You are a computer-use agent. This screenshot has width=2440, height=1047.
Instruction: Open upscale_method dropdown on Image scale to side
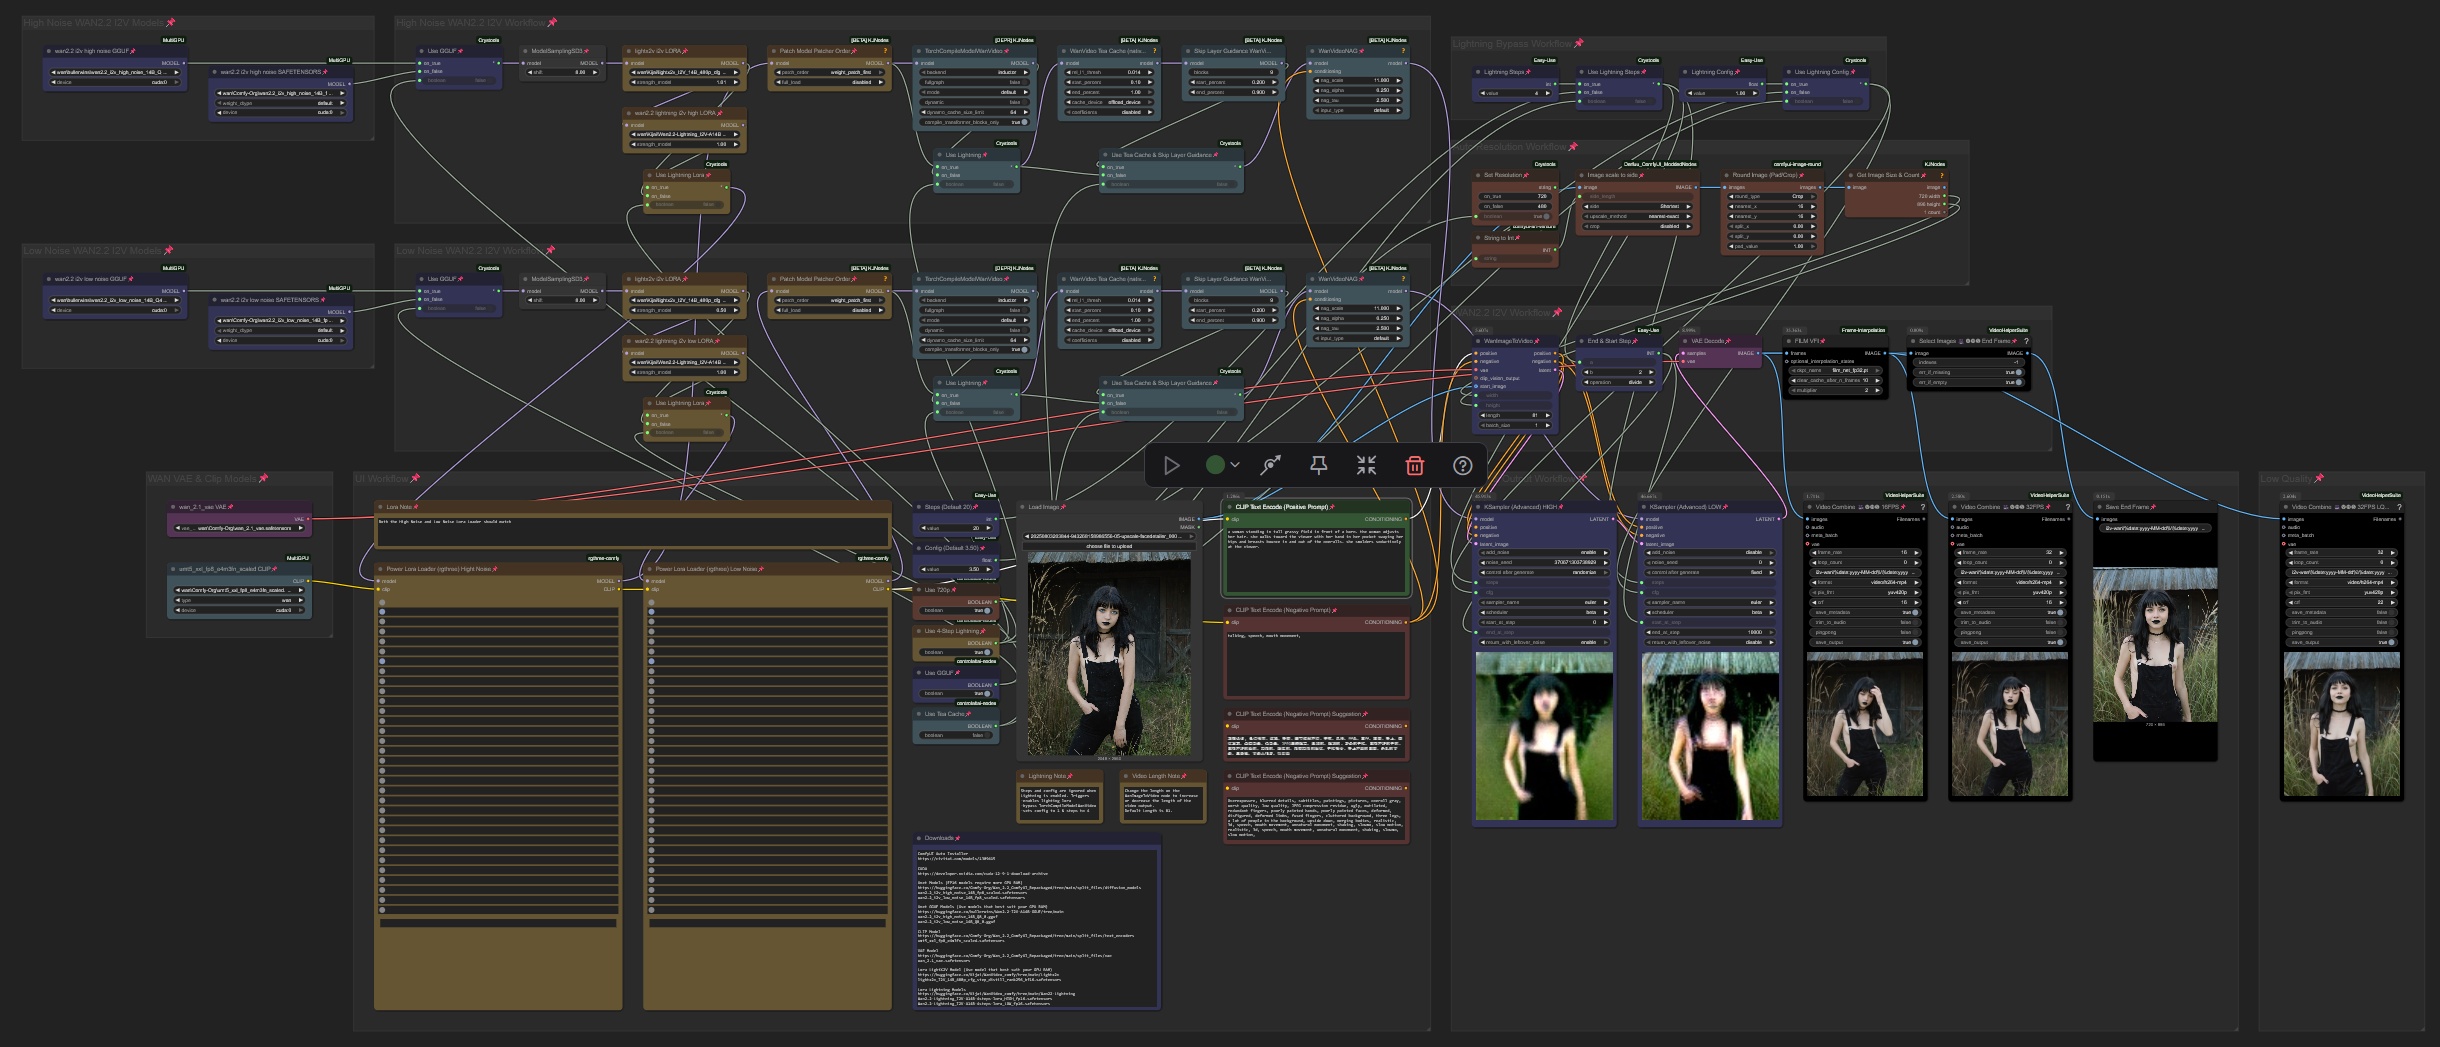pos(1636,216)
